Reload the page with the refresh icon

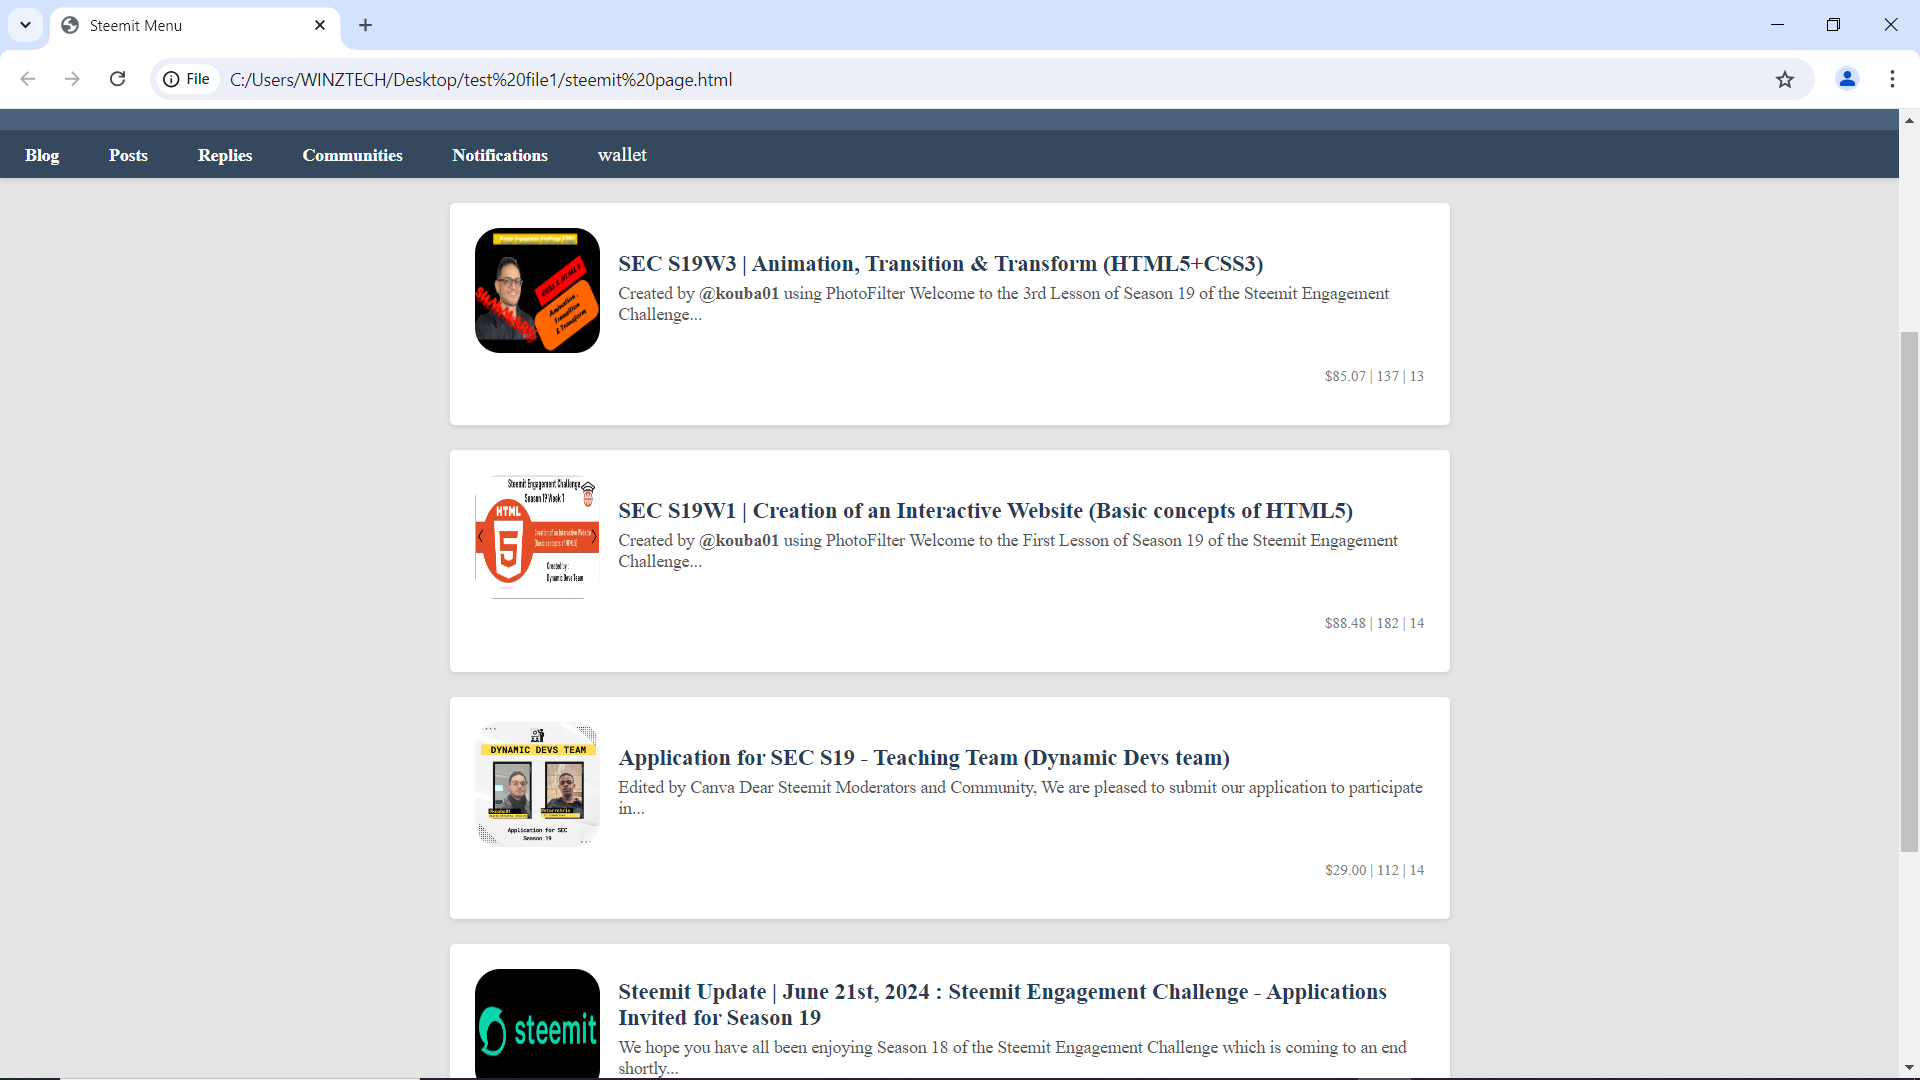pos(117,79)
